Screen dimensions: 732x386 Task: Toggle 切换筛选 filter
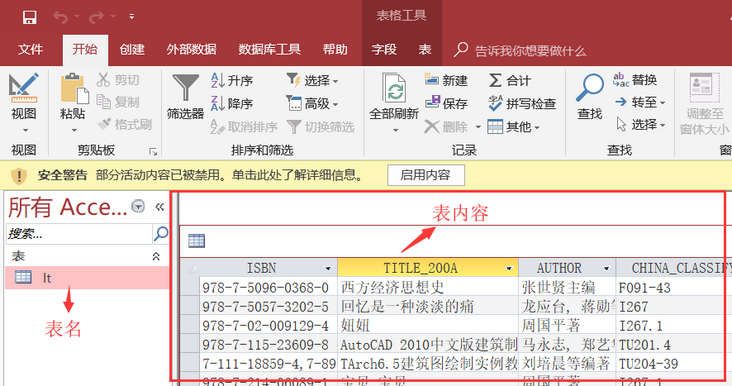321,126
